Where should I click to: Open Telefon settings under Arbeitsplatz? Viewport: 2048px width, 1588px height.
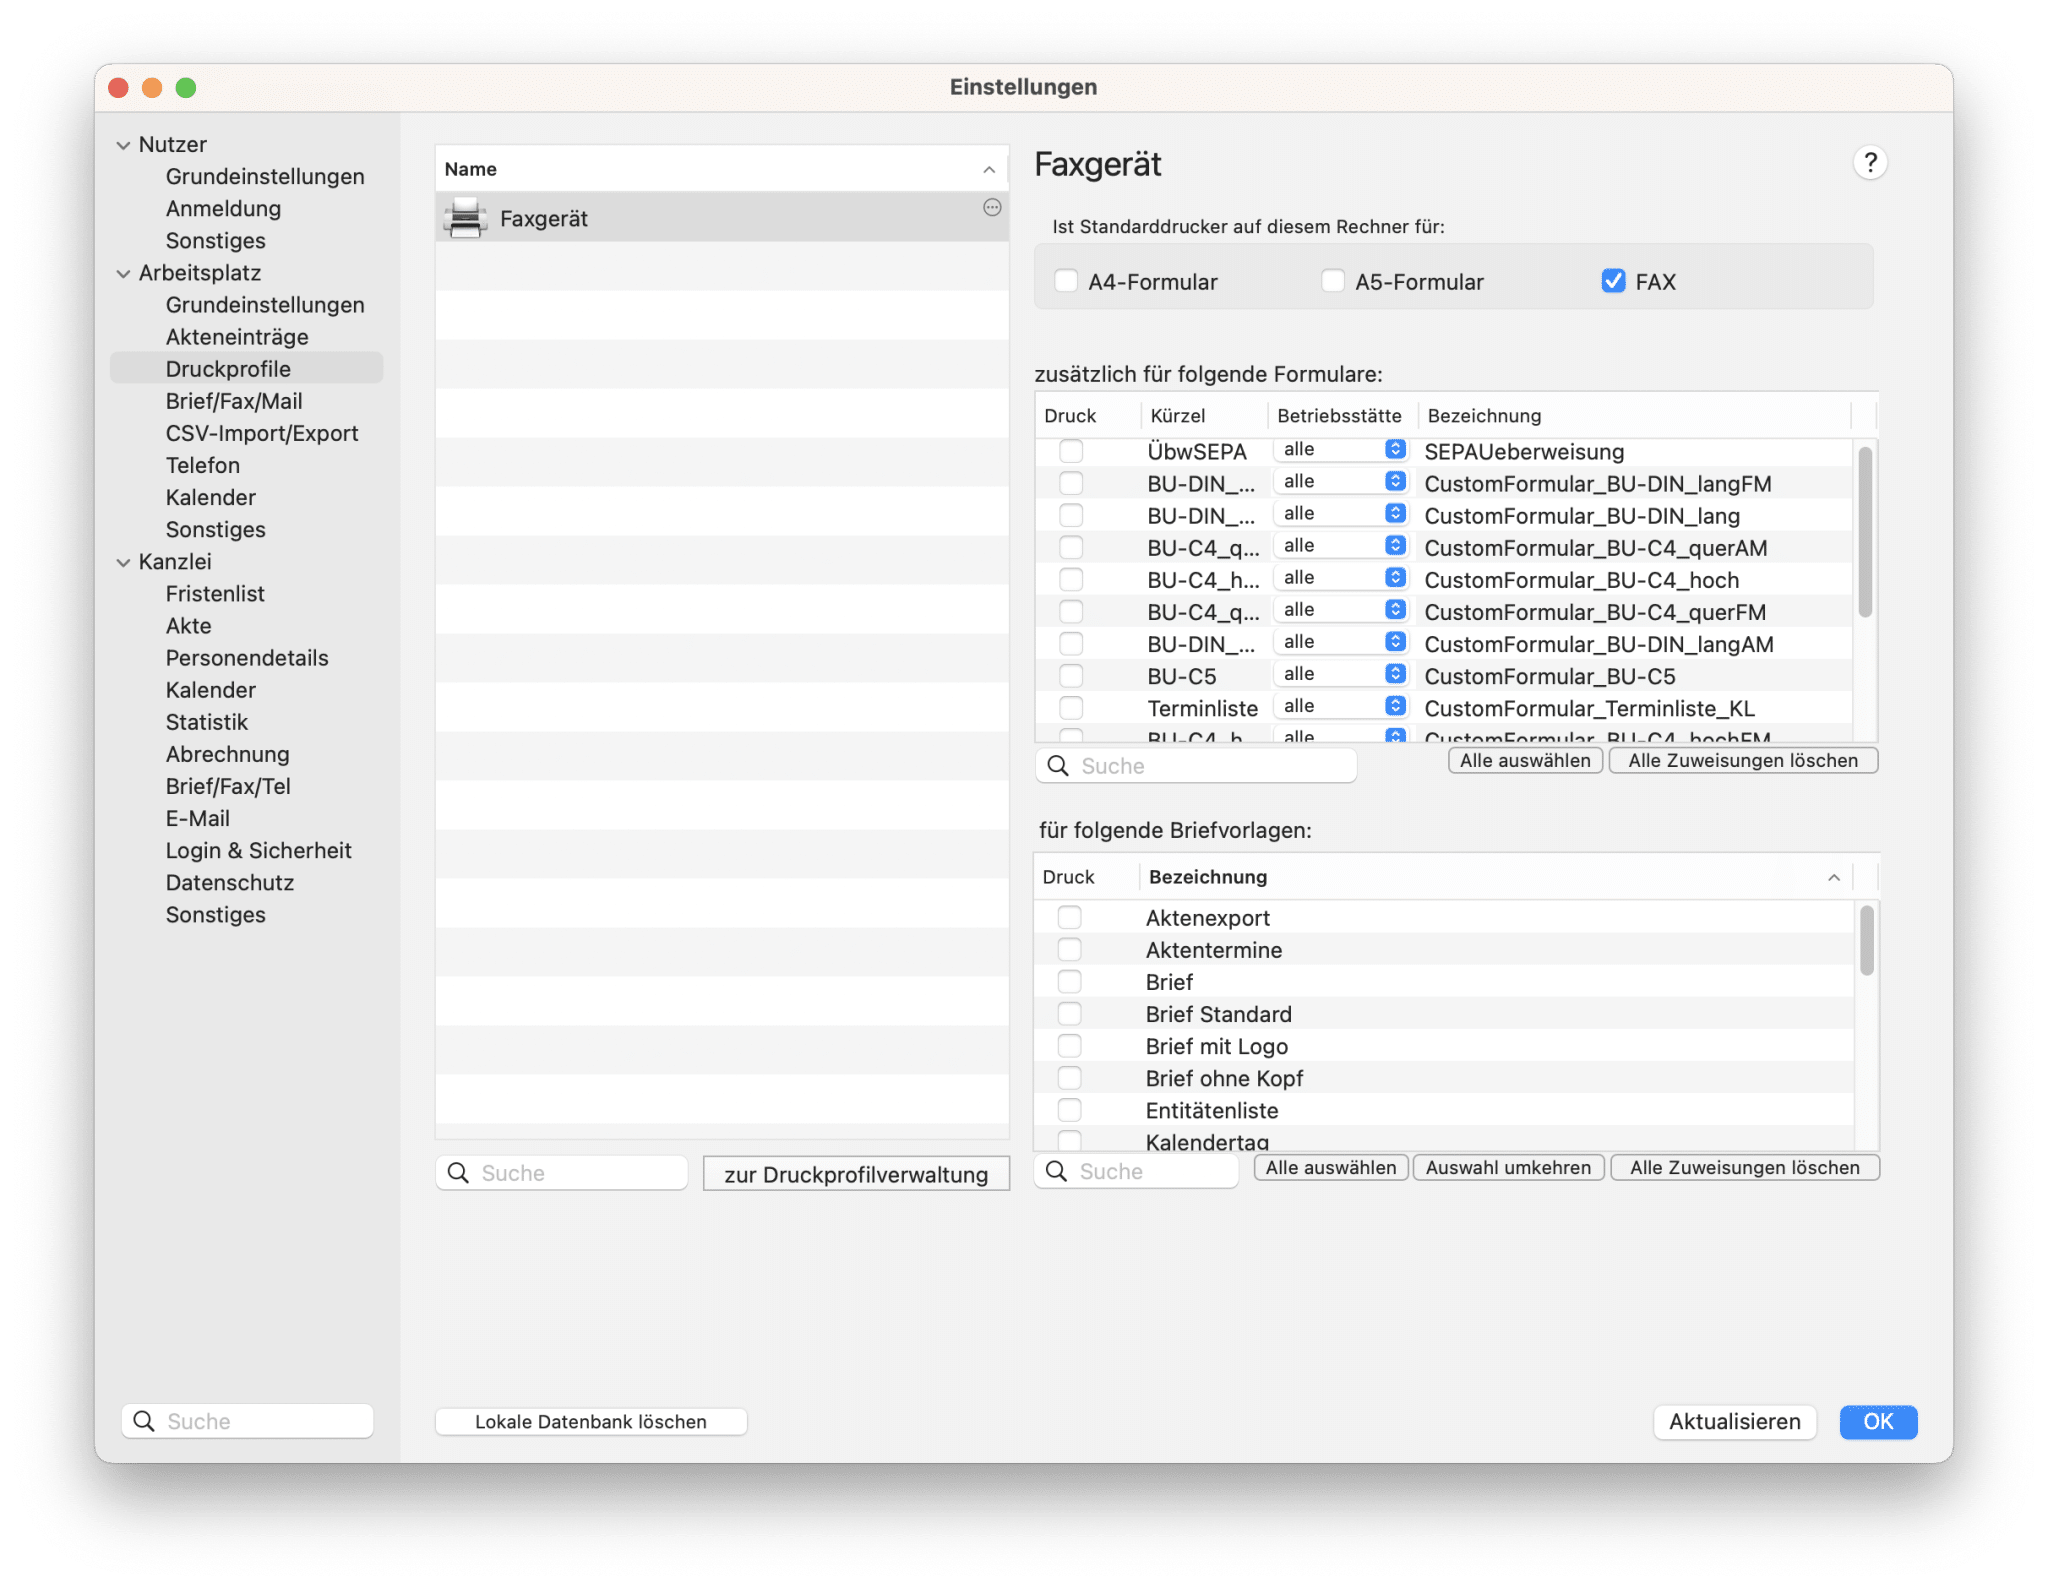[203, 465]
